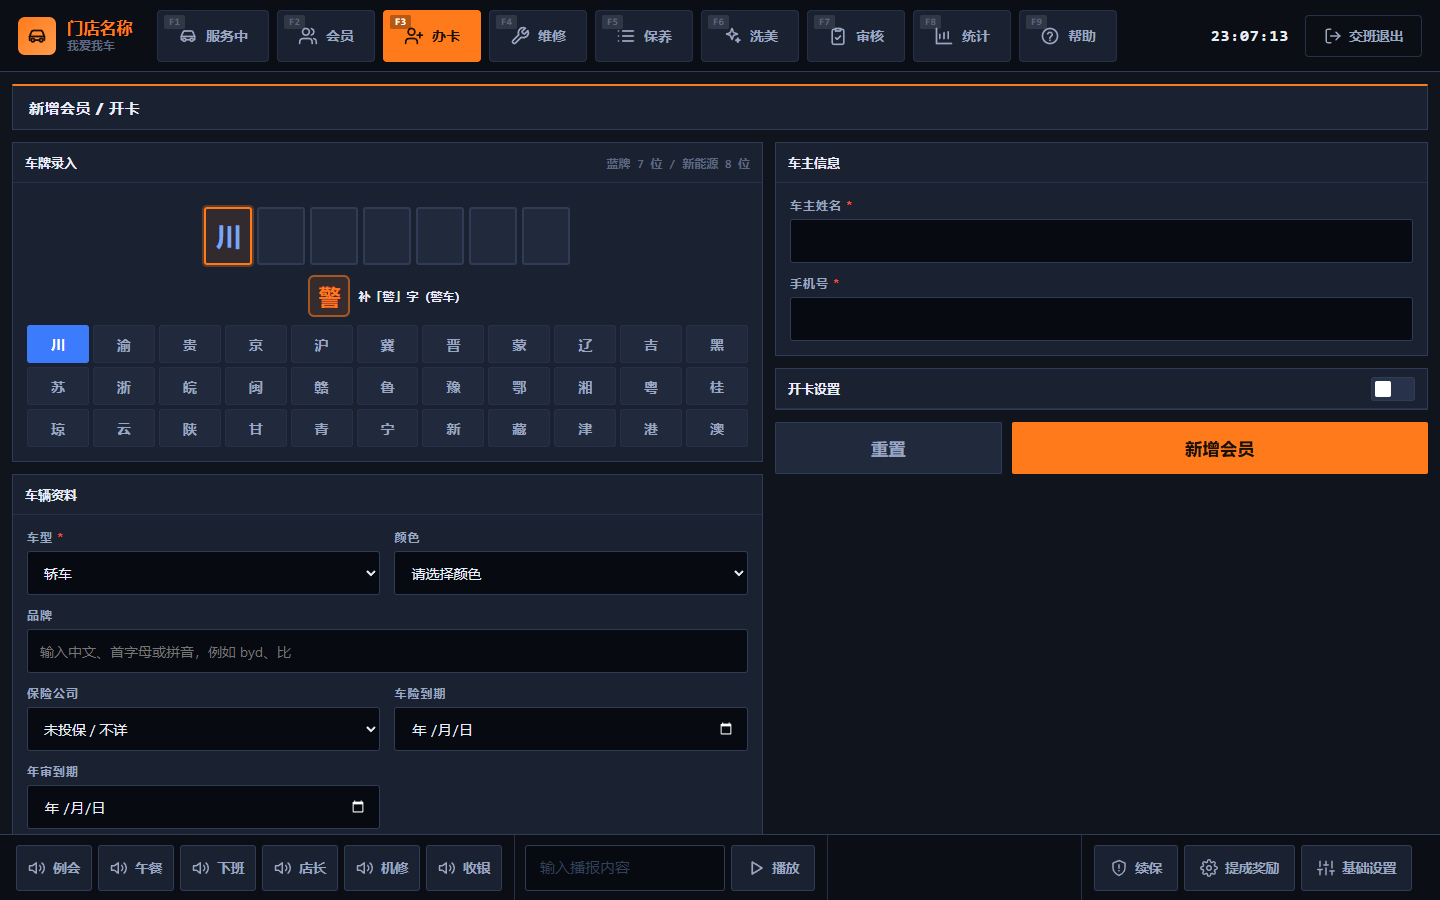Open the 服务中 tab
1440x900 pixels.
click(x=213, y=36)
